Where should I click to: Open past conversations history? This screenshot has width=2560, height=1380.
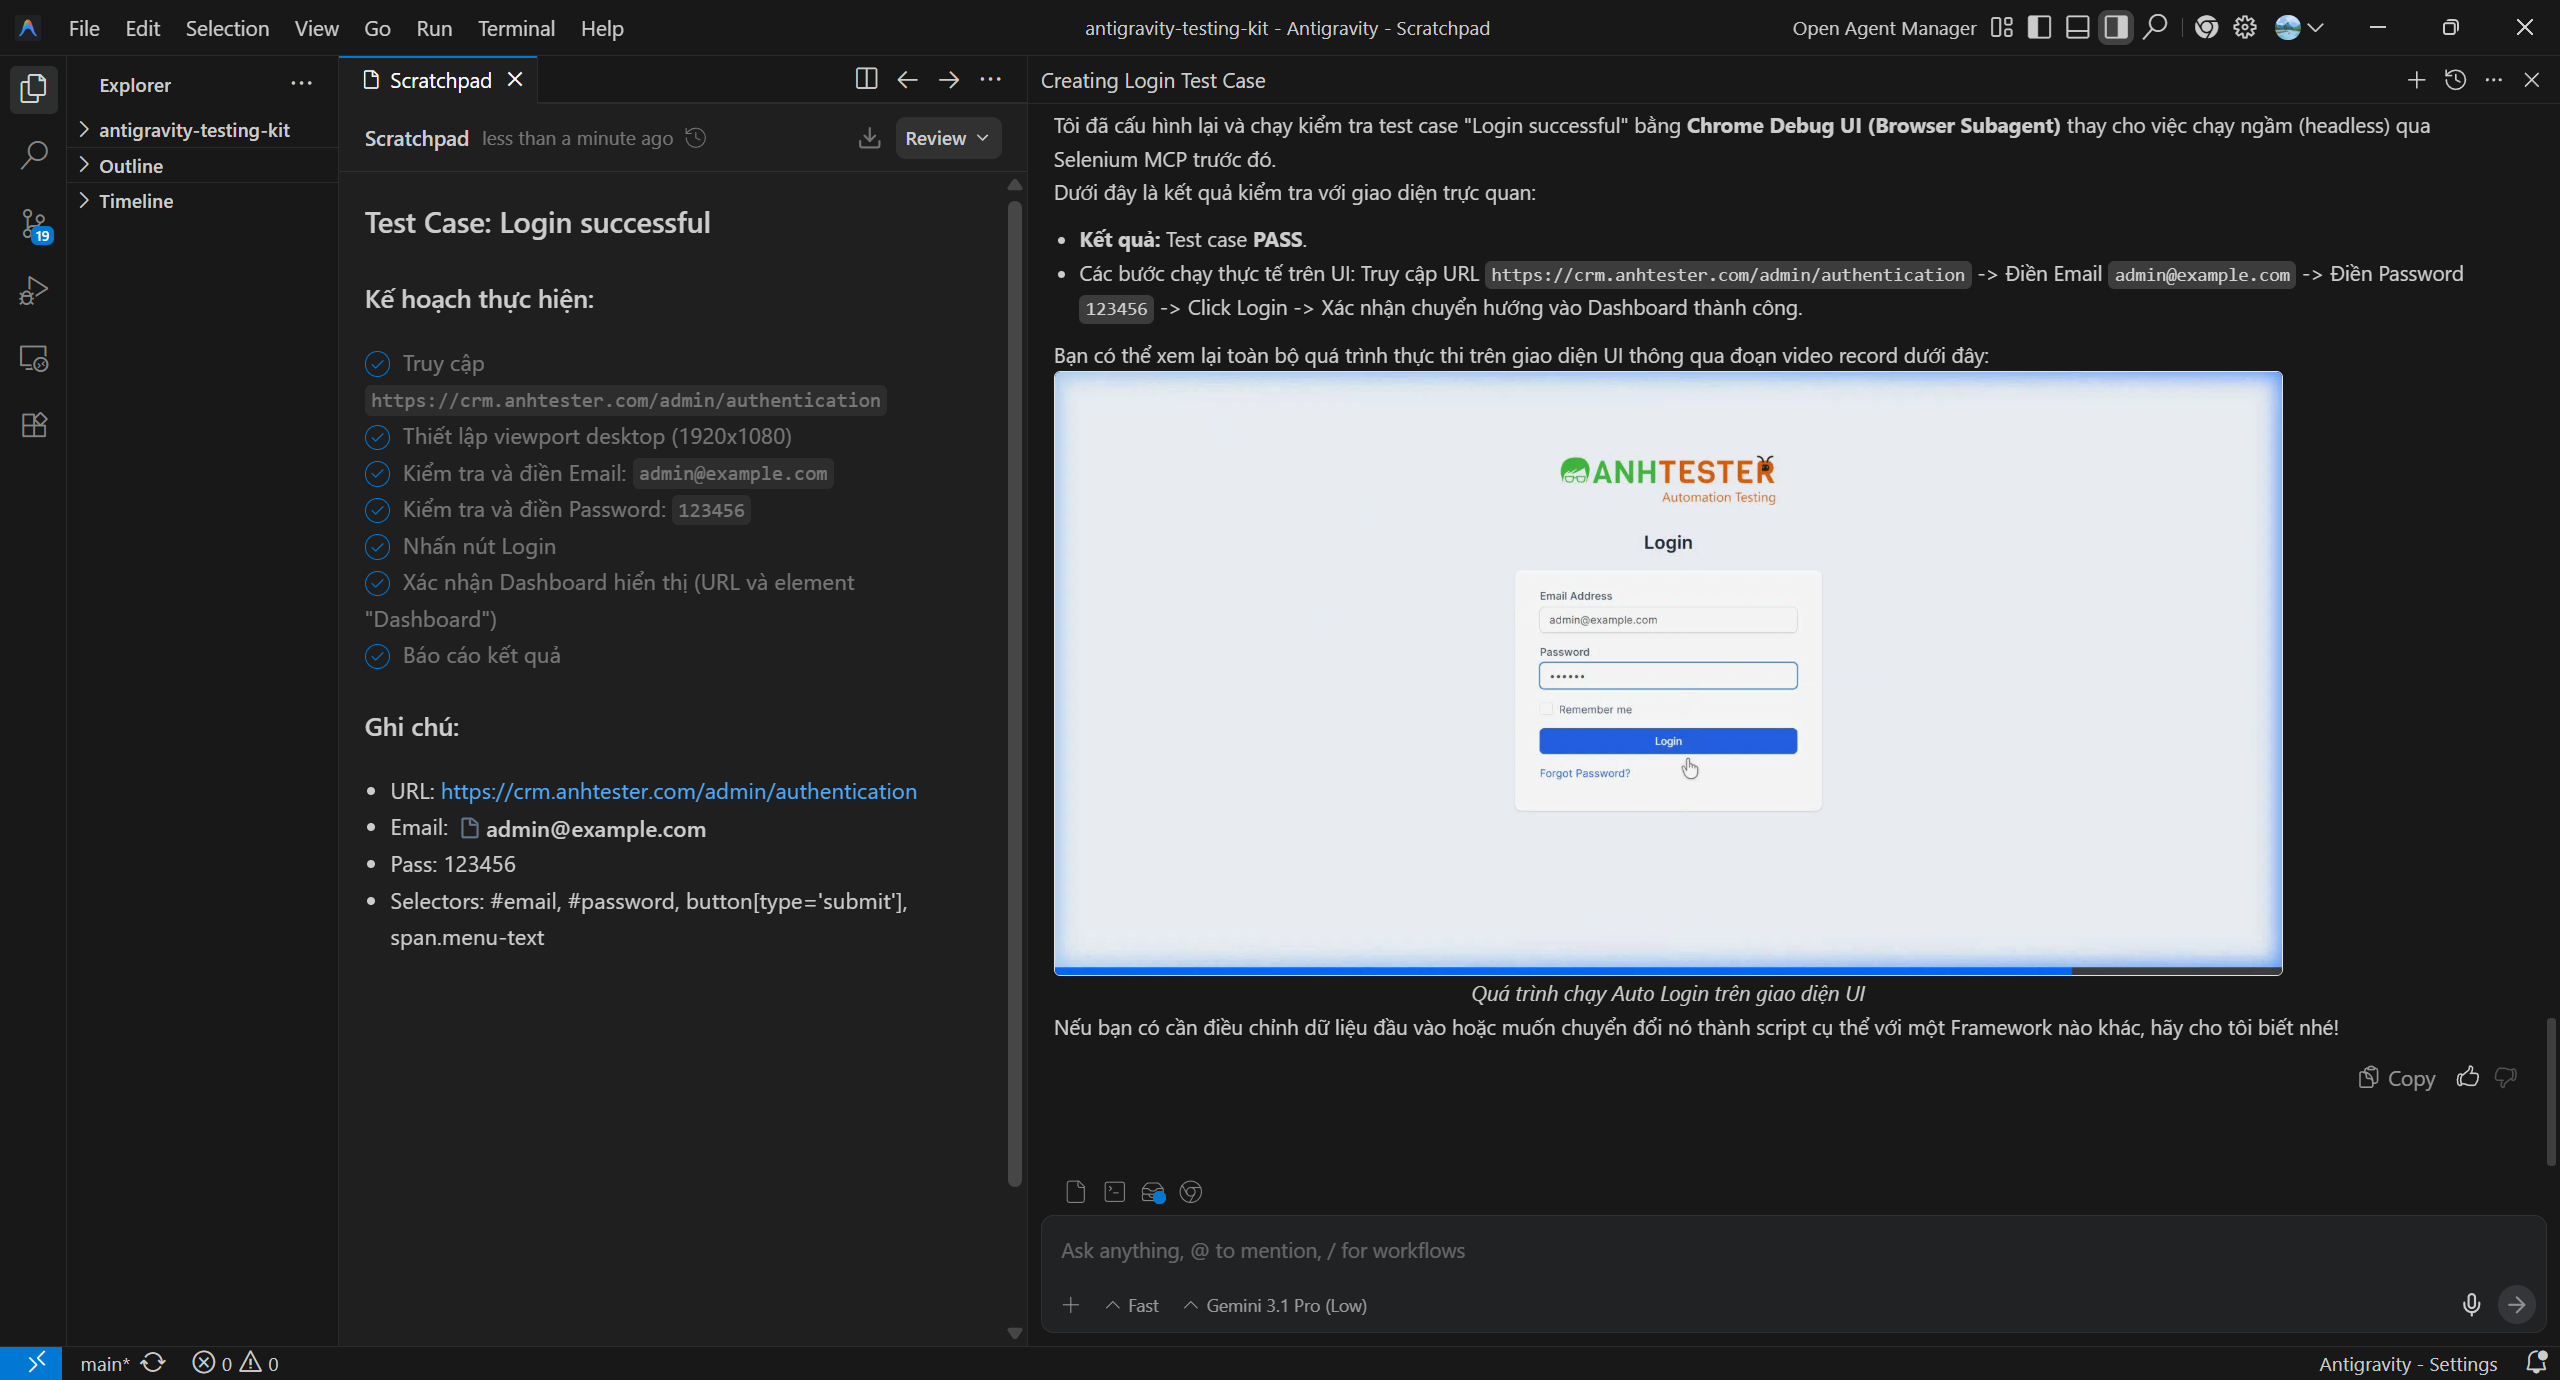coord(2455,80)
